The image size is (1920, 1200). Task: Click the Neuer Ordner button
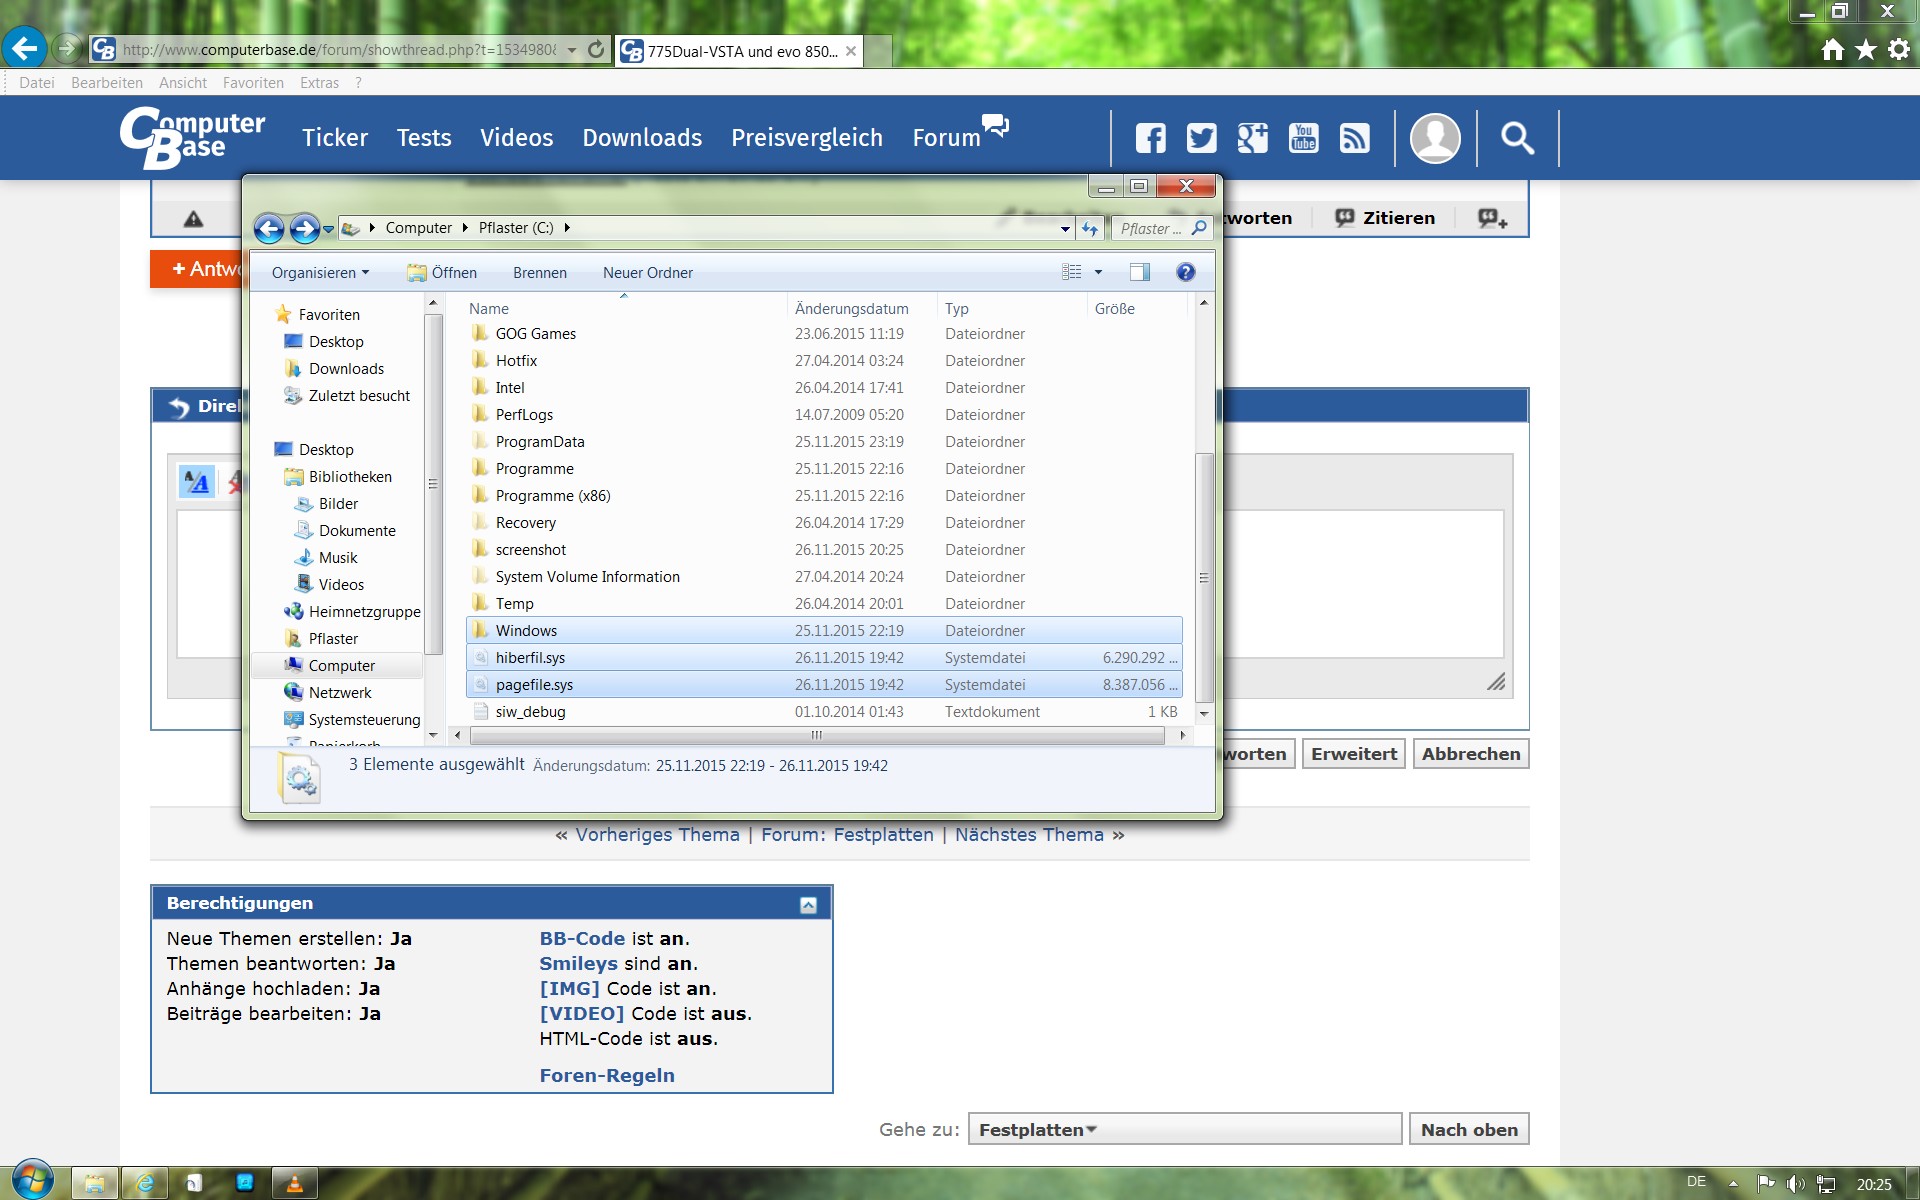click(x=647, y=273)
